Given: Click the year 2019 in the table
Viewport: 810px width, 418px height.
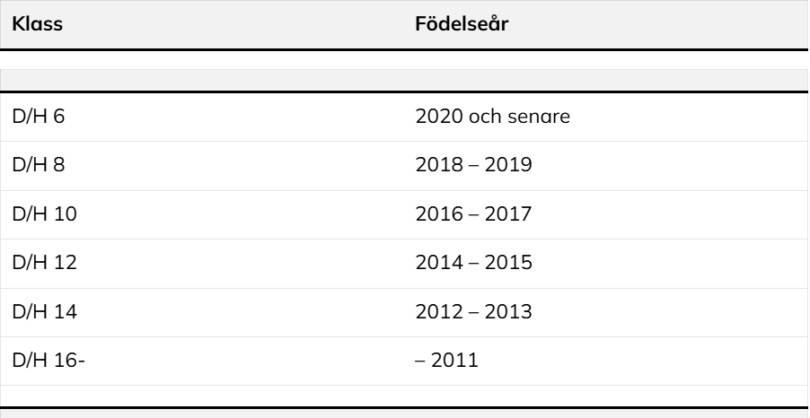Looking at the screenshot, I should (506, 164).
